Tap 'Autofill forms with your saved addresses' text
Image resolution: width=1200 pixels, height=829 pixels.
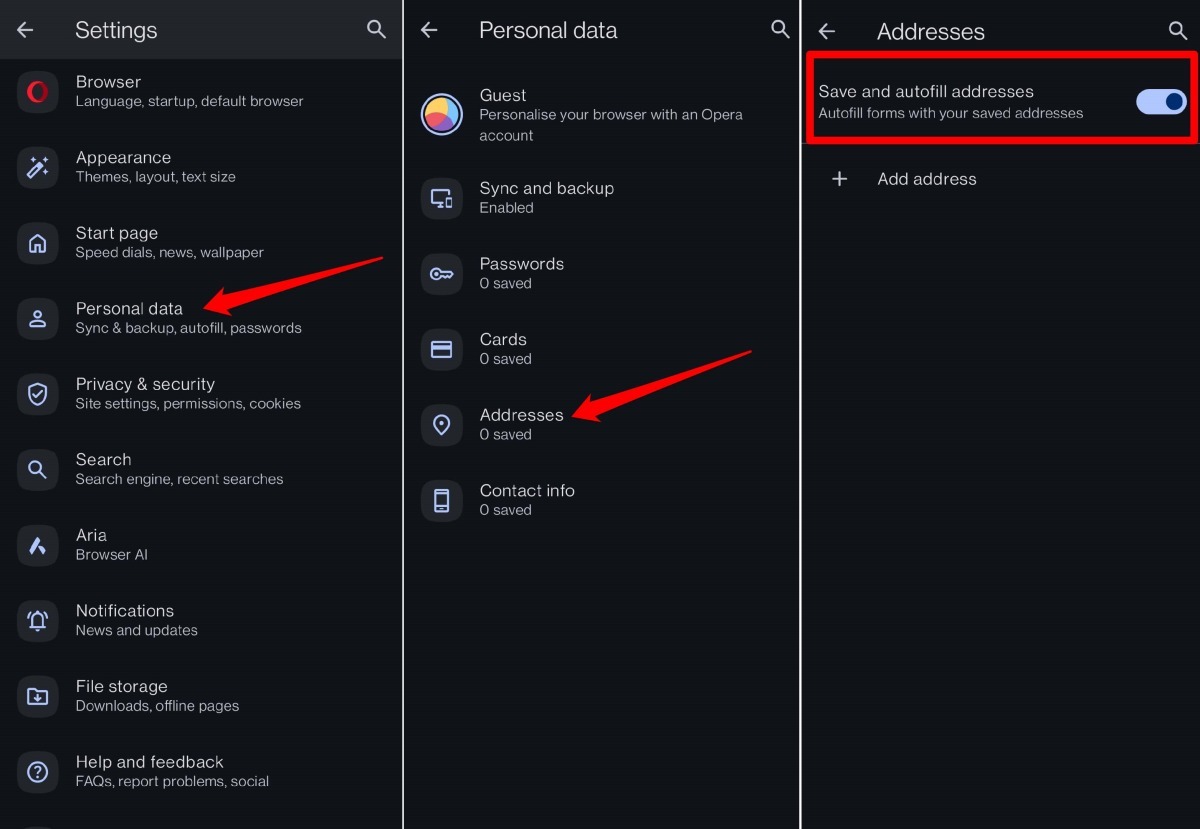point(951,113)
